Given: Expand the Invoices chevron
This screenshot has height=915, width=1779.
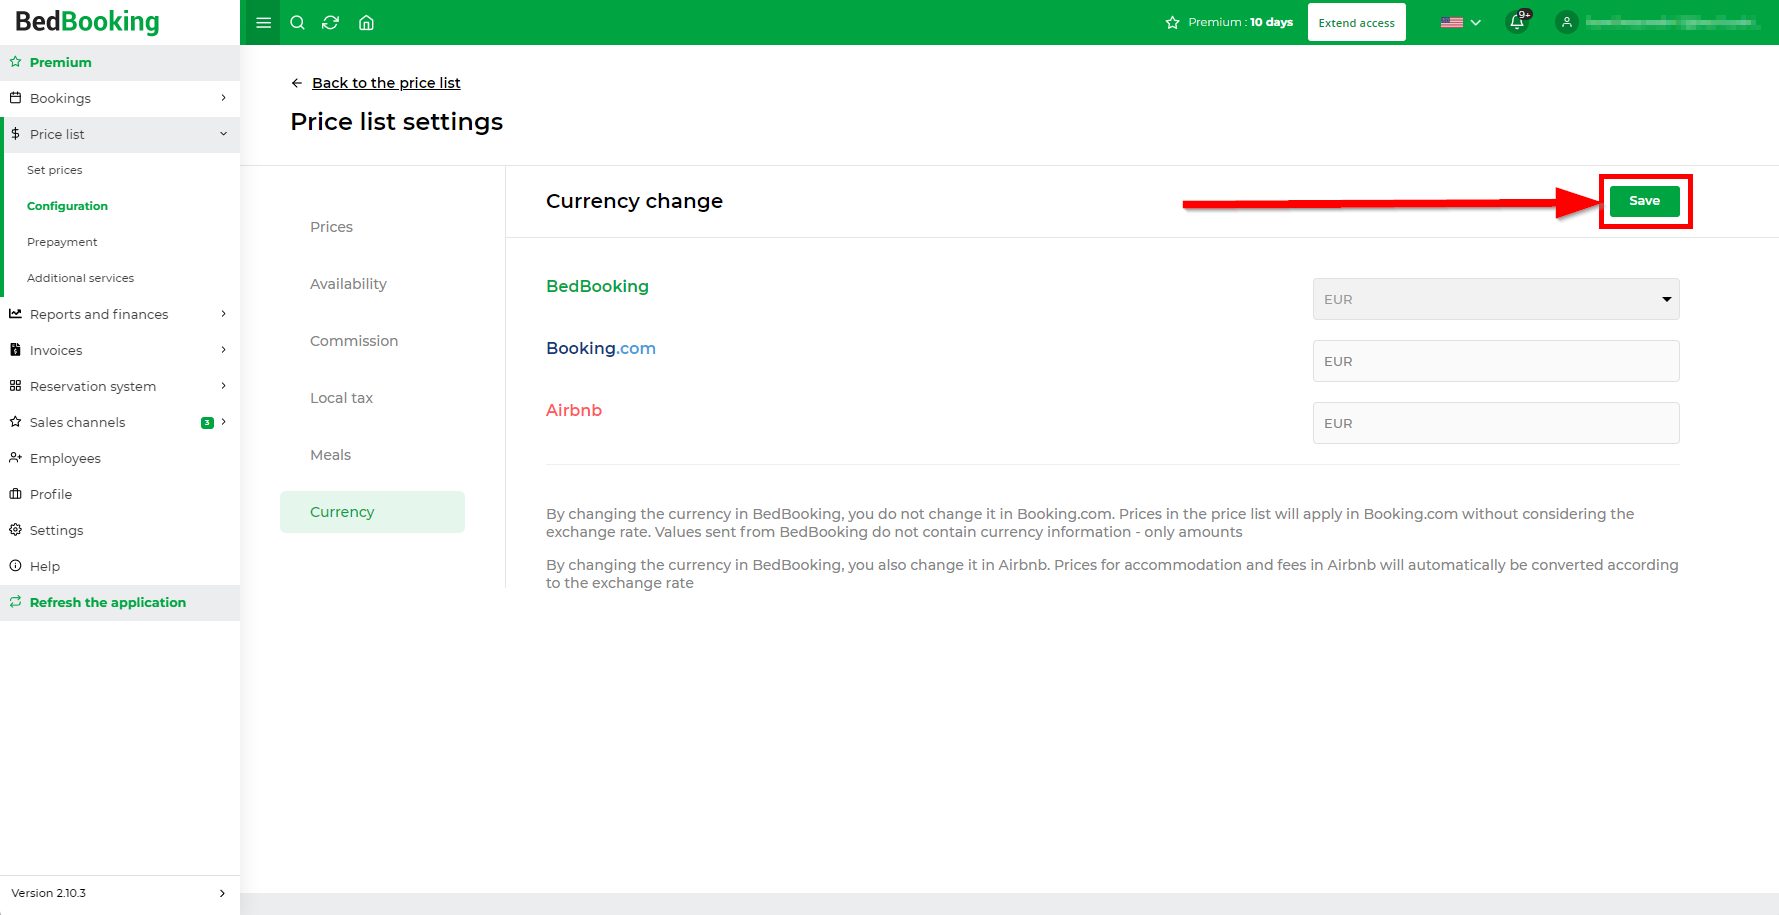Looking at the screenshot, I should tap(223, 350).
